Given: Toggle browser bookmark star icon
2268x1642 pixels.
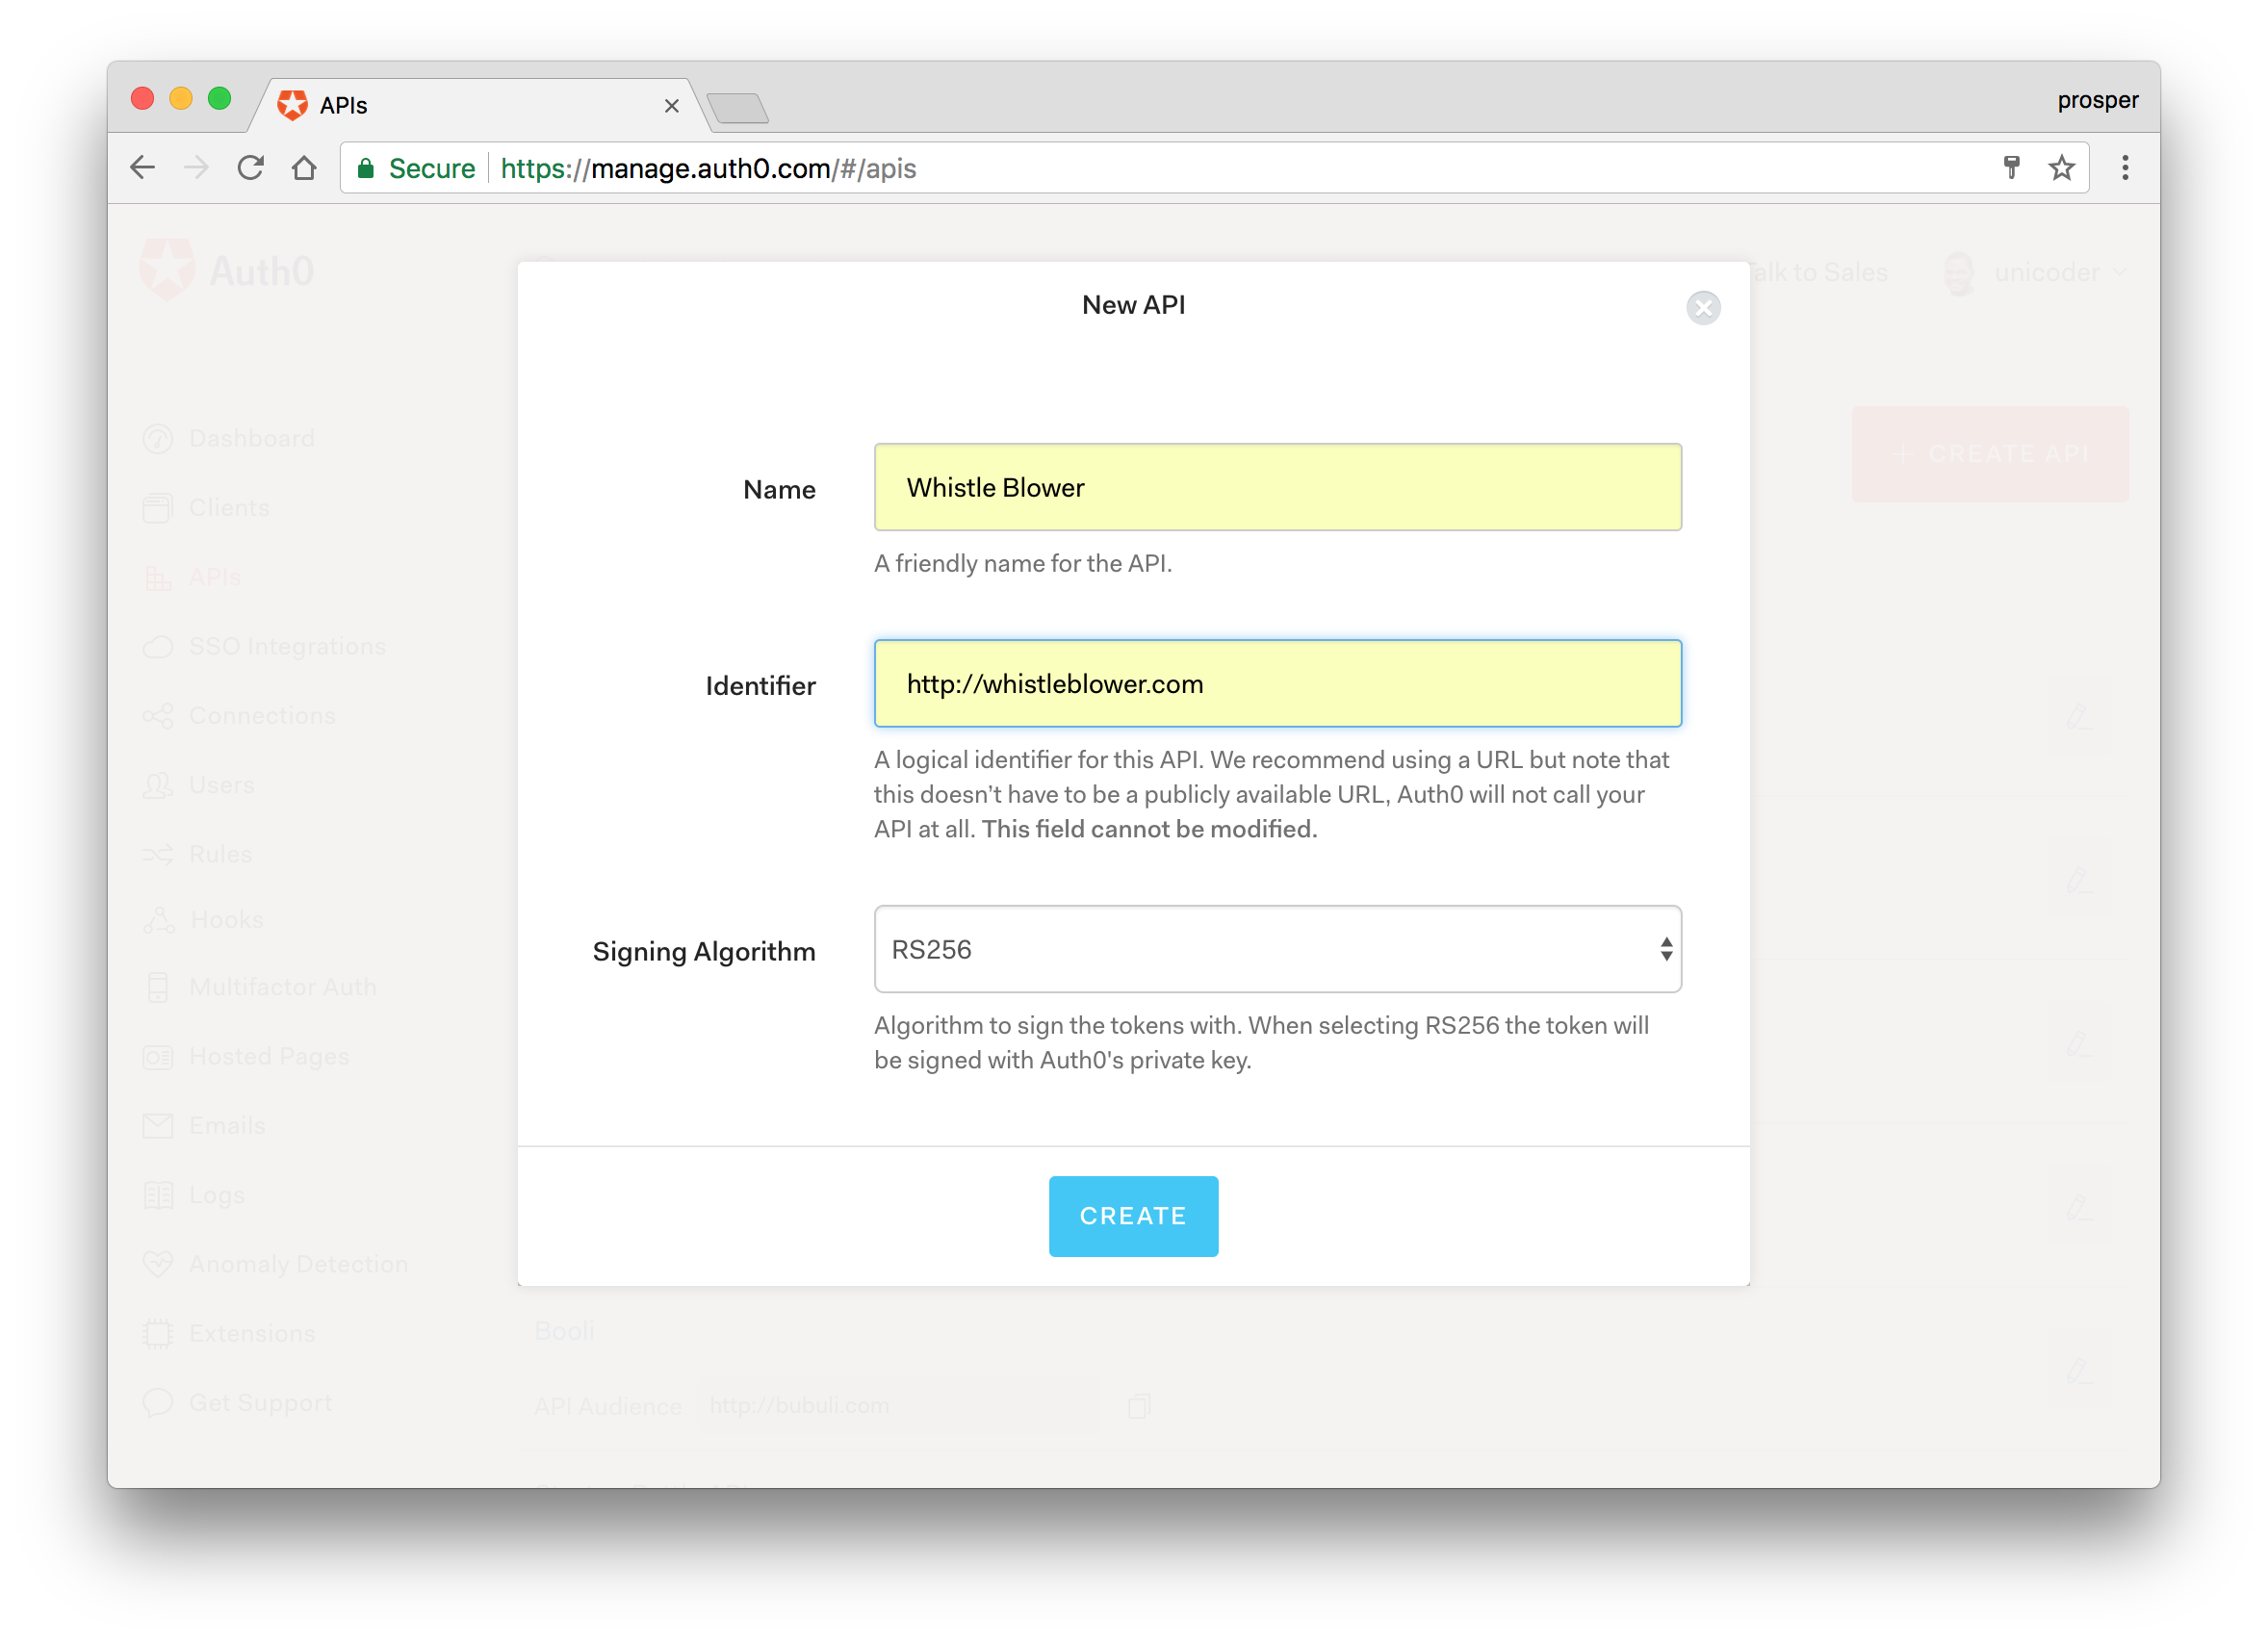Looking at the screenshot, I should (2064, 167).
